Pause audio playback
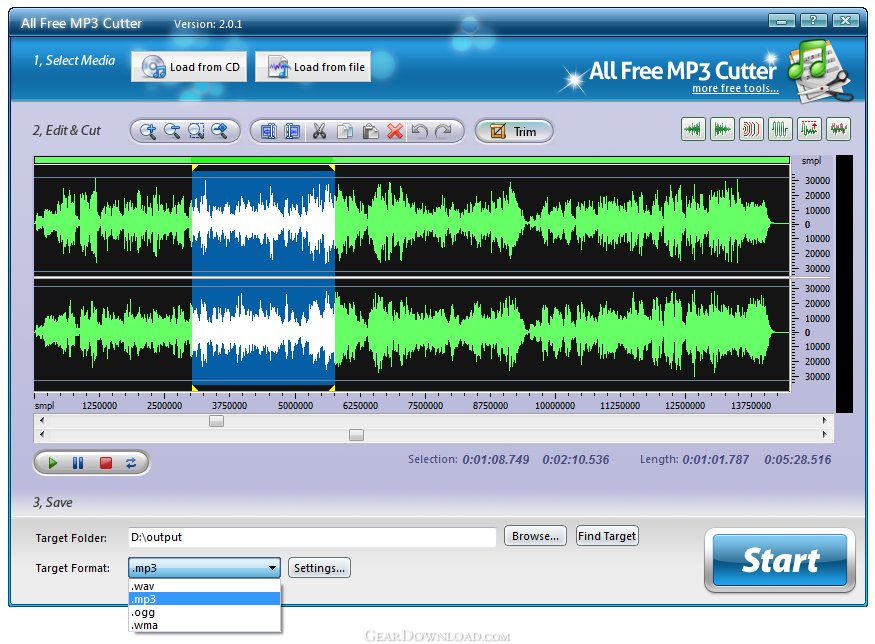This screenshot has height=644, width=875. 78,463
